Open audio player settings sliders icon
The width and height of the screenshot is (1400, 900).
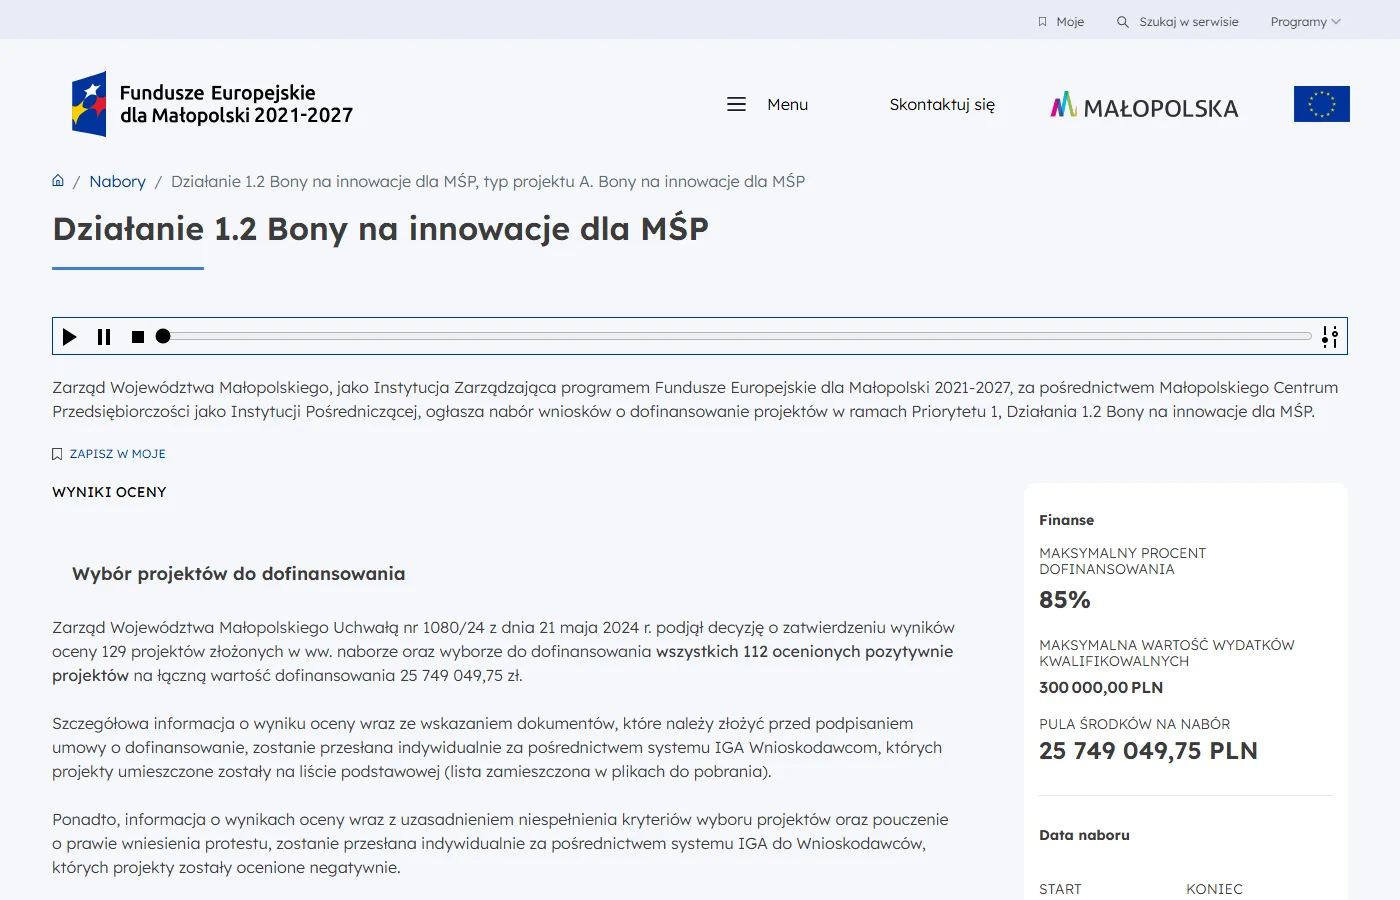1330,337
